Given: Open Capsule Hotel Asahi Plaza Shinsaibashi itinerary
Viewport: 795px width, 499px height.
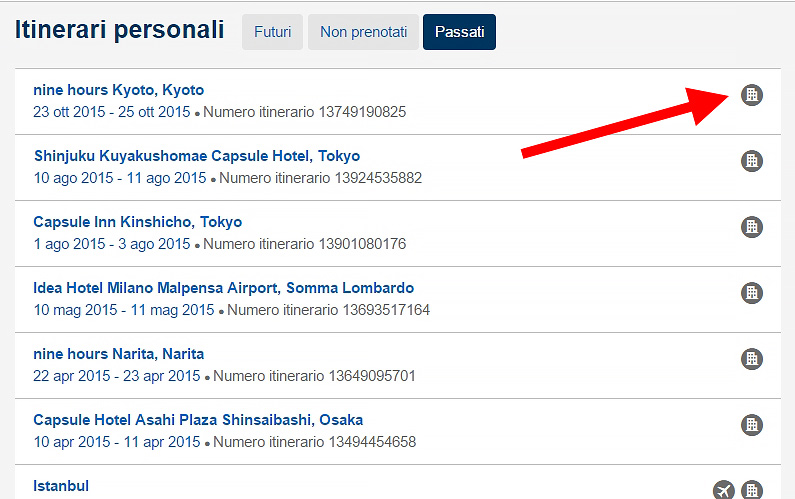Looking at the screenshot, I should [x=198, y=420].
